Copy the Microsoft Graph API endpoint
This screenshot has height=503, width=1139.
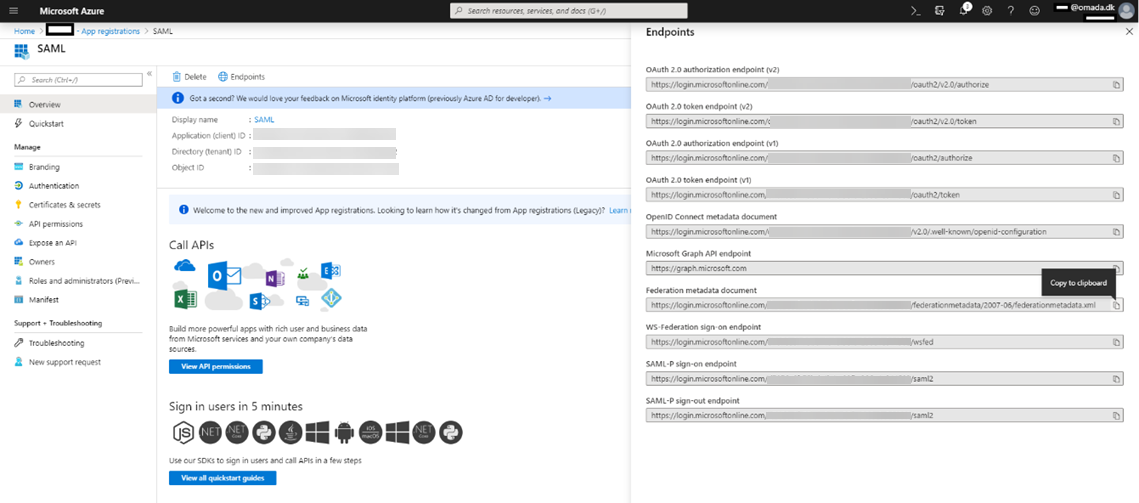click(1116, 268)
